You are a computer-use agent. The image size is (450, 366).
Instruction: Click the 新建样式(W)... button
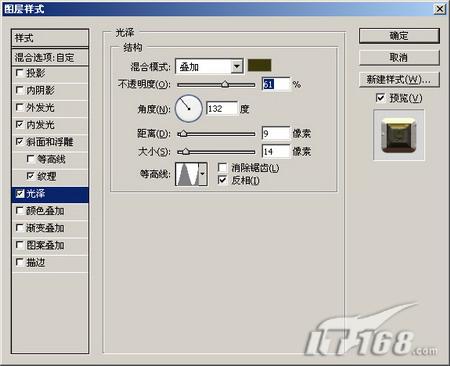point(399,80)
